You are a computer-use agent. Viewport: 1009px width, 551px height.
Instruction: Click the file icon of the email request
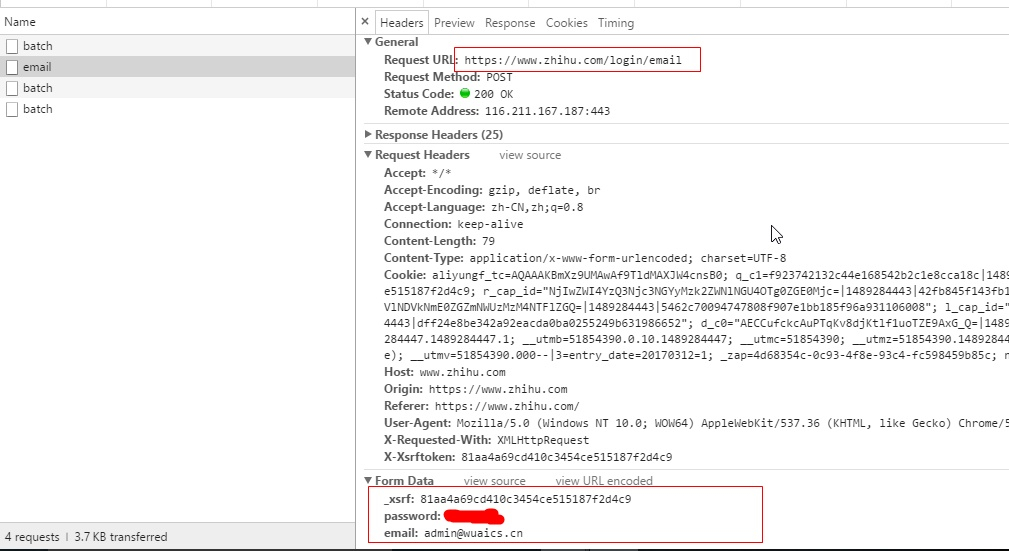(x=12, y=67)
